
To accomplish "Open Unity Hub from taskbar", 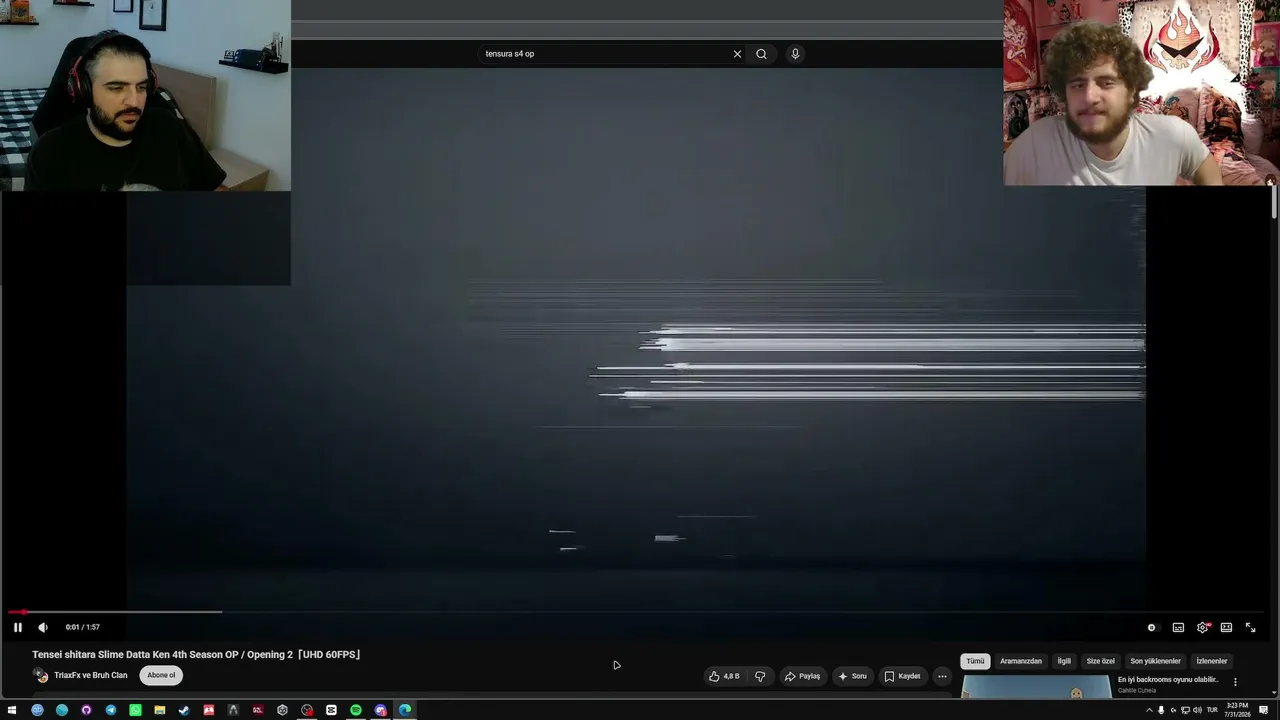I will click(282, 710).
